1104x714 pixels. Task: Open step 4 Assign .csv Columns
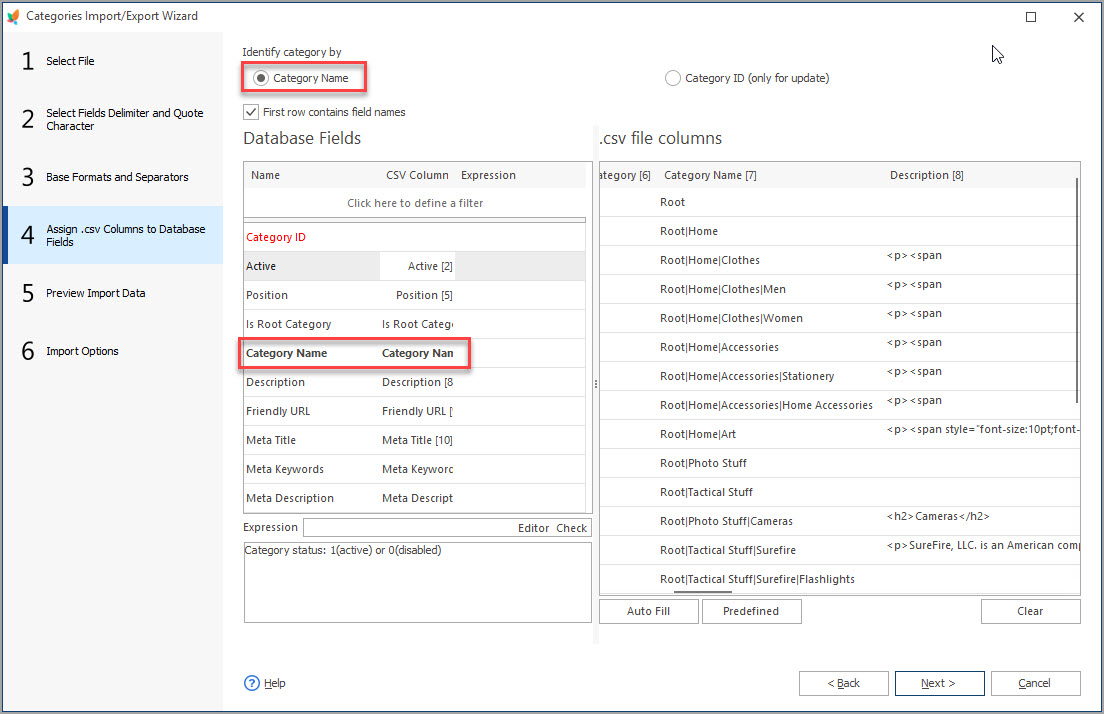pyautogui.click(x=113, y=235)
